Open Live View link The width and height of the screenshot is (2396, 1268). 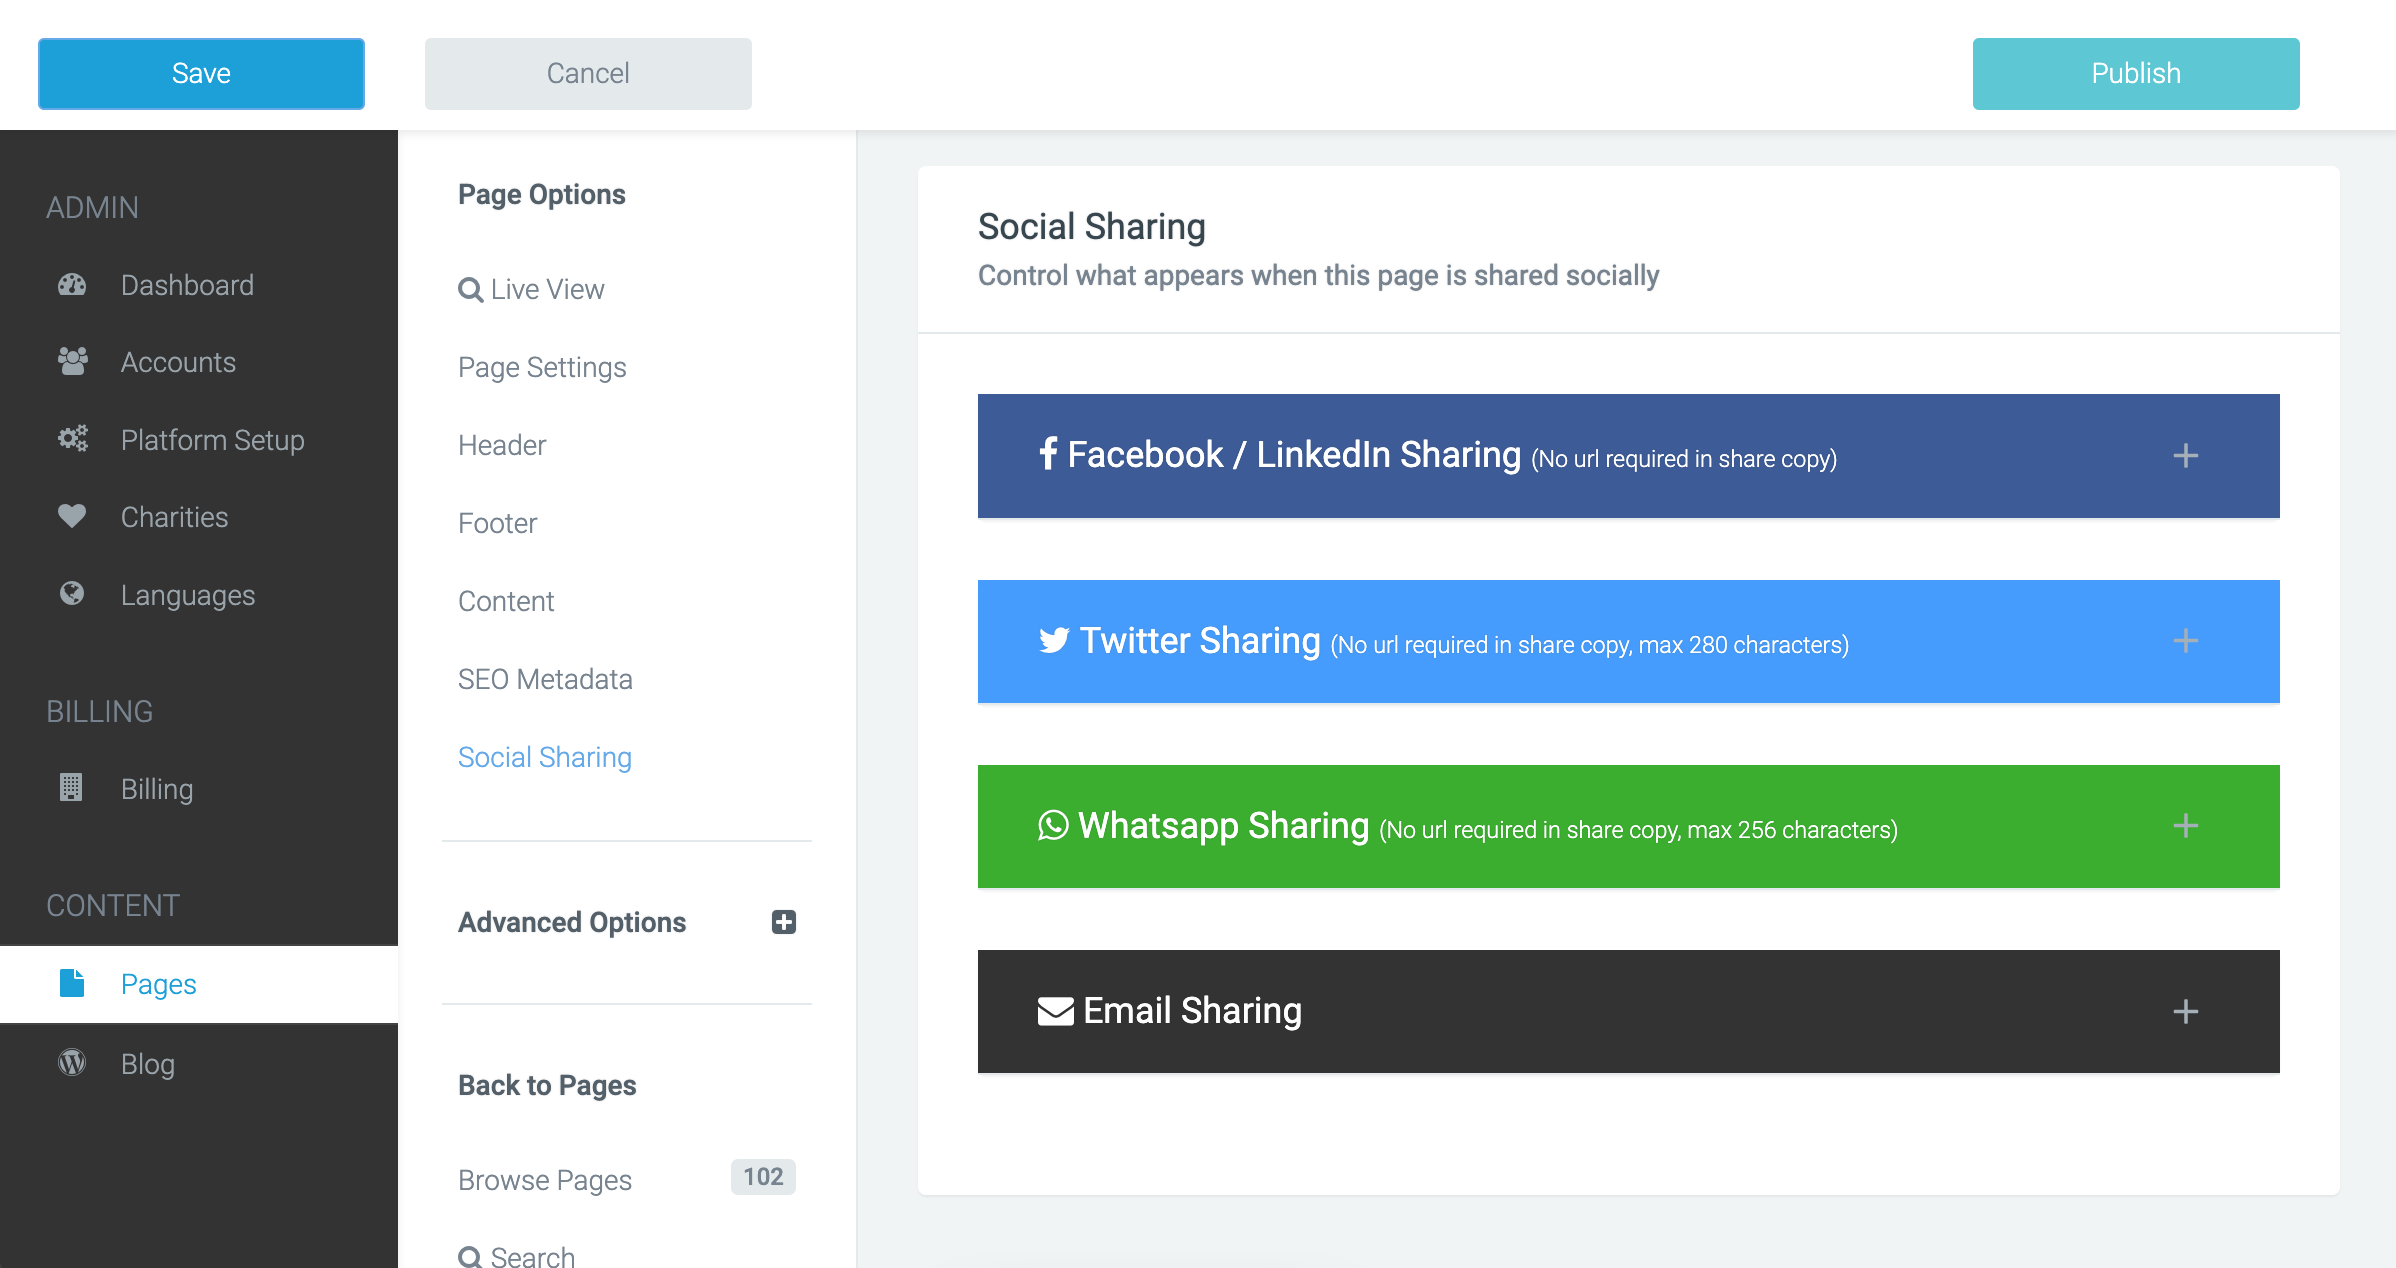pos(531,289)
